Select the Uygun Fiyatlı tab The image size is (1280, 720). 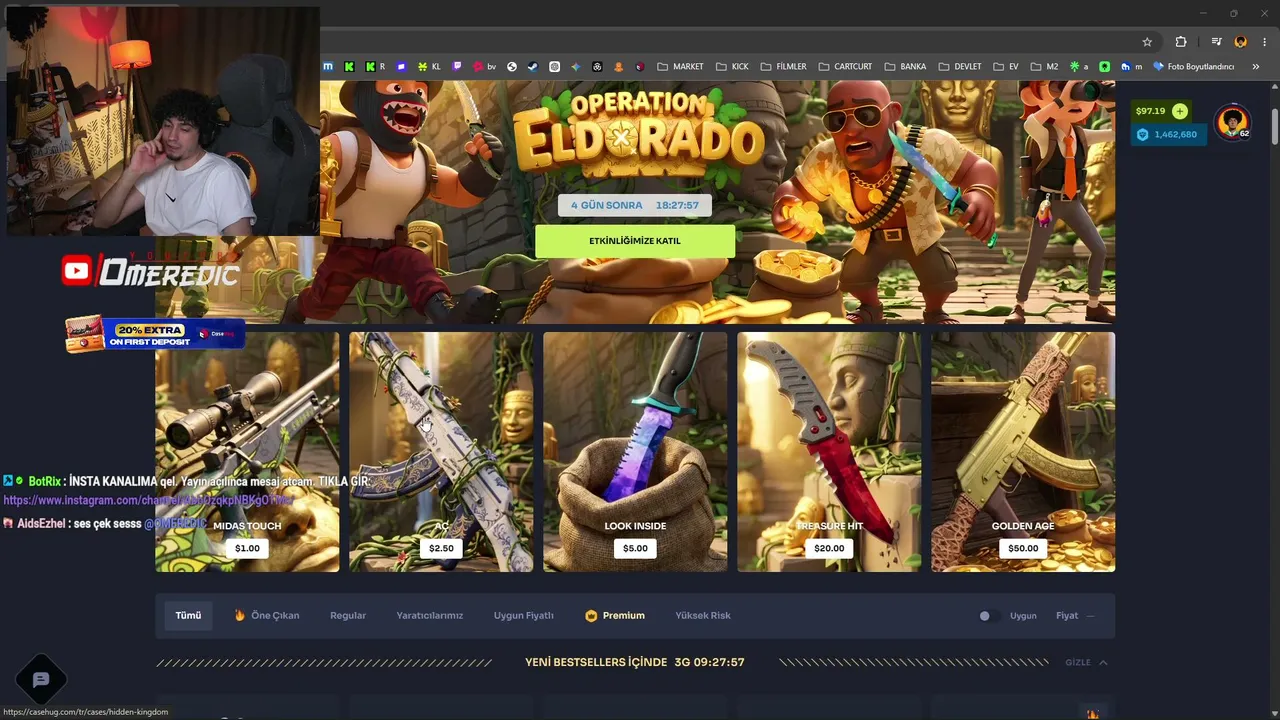click(523, 616)
